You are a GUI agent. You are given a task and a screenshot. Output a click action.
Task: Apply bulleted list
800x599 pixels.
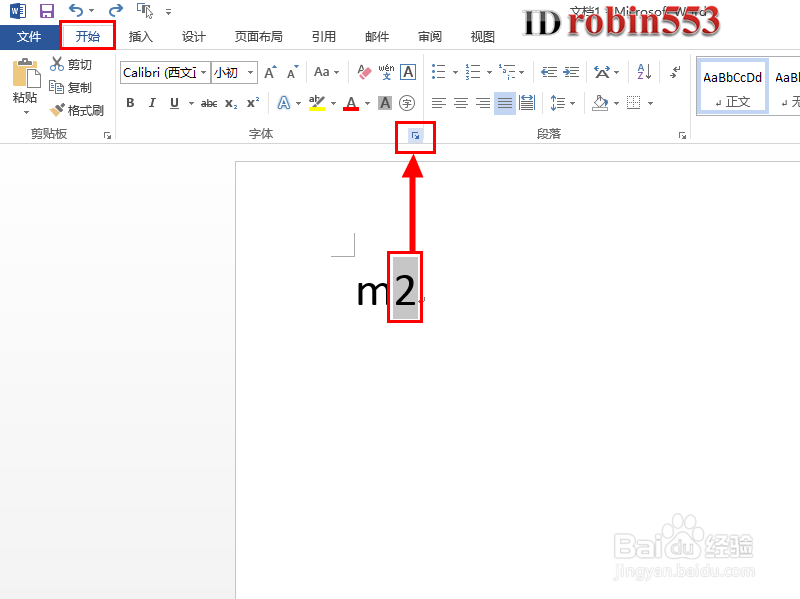click(439, 72)
